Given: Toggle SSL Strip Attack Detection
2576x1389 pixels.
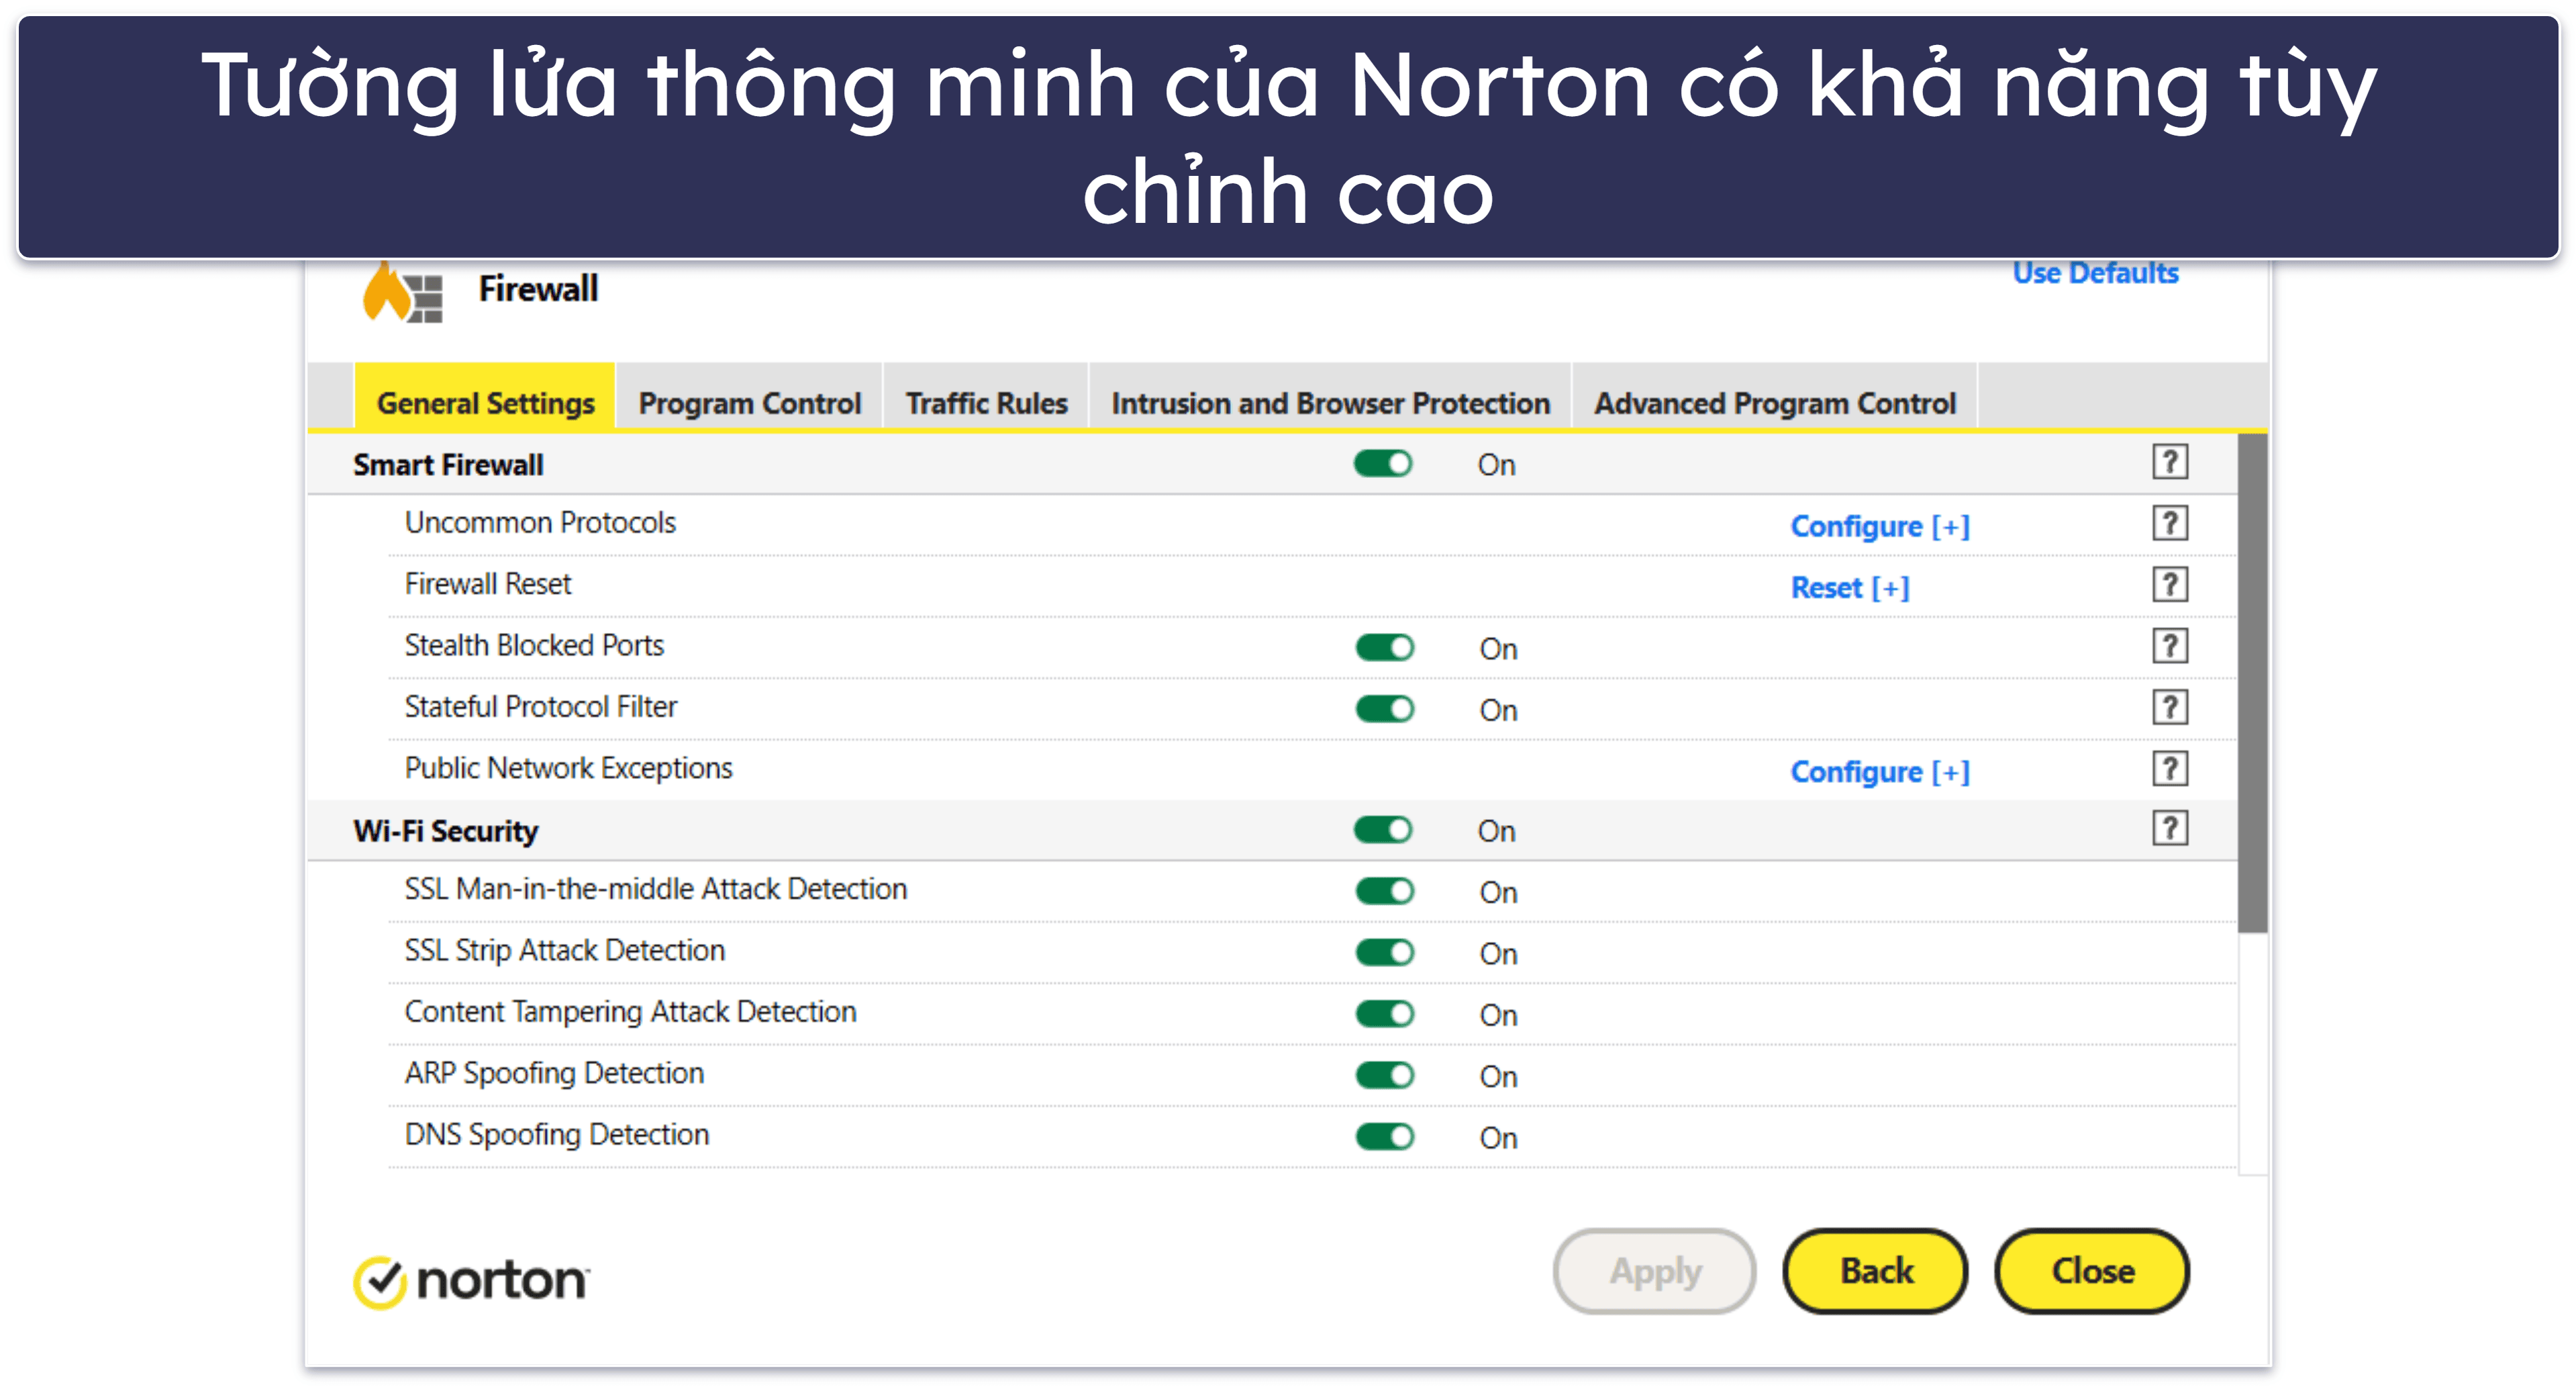Looking at the screenshot, I should pos(1384,953).
